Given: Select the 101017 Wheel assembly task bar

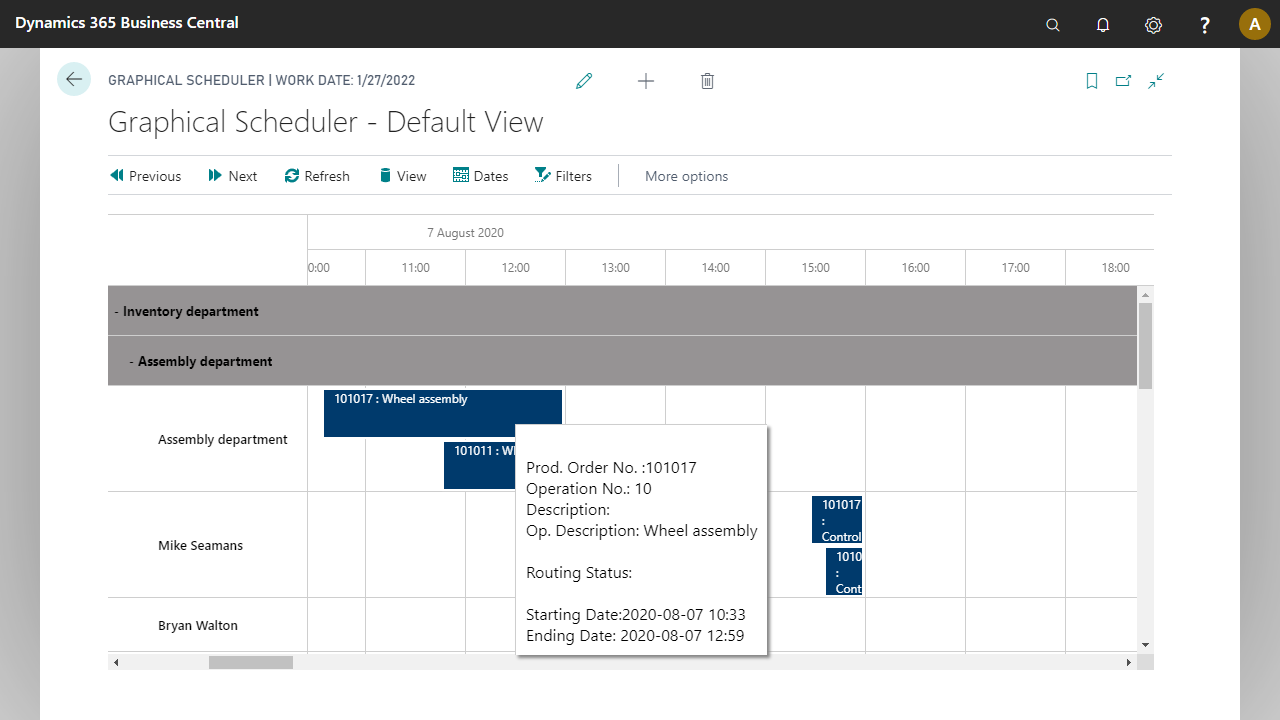Looking at the screenshot, I should (420, 413).
